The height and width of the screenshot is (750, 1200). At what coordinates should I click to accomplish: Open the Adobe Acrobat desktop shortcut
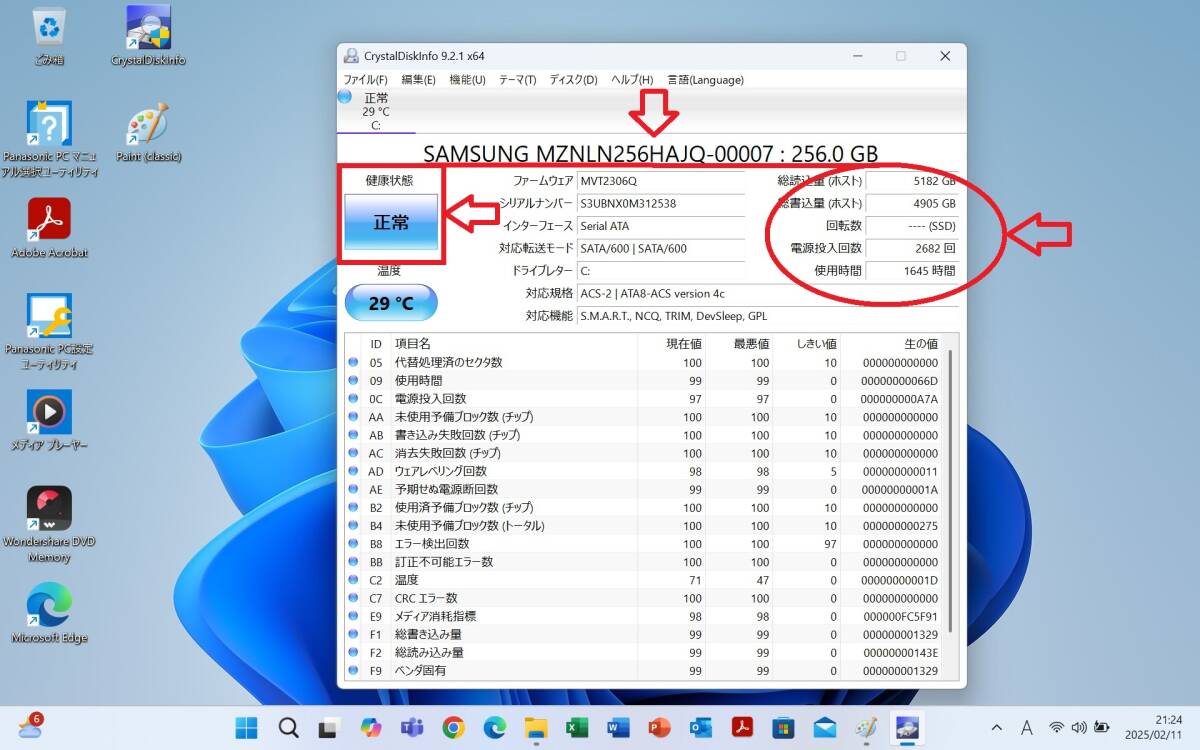(x=49, y=229)
